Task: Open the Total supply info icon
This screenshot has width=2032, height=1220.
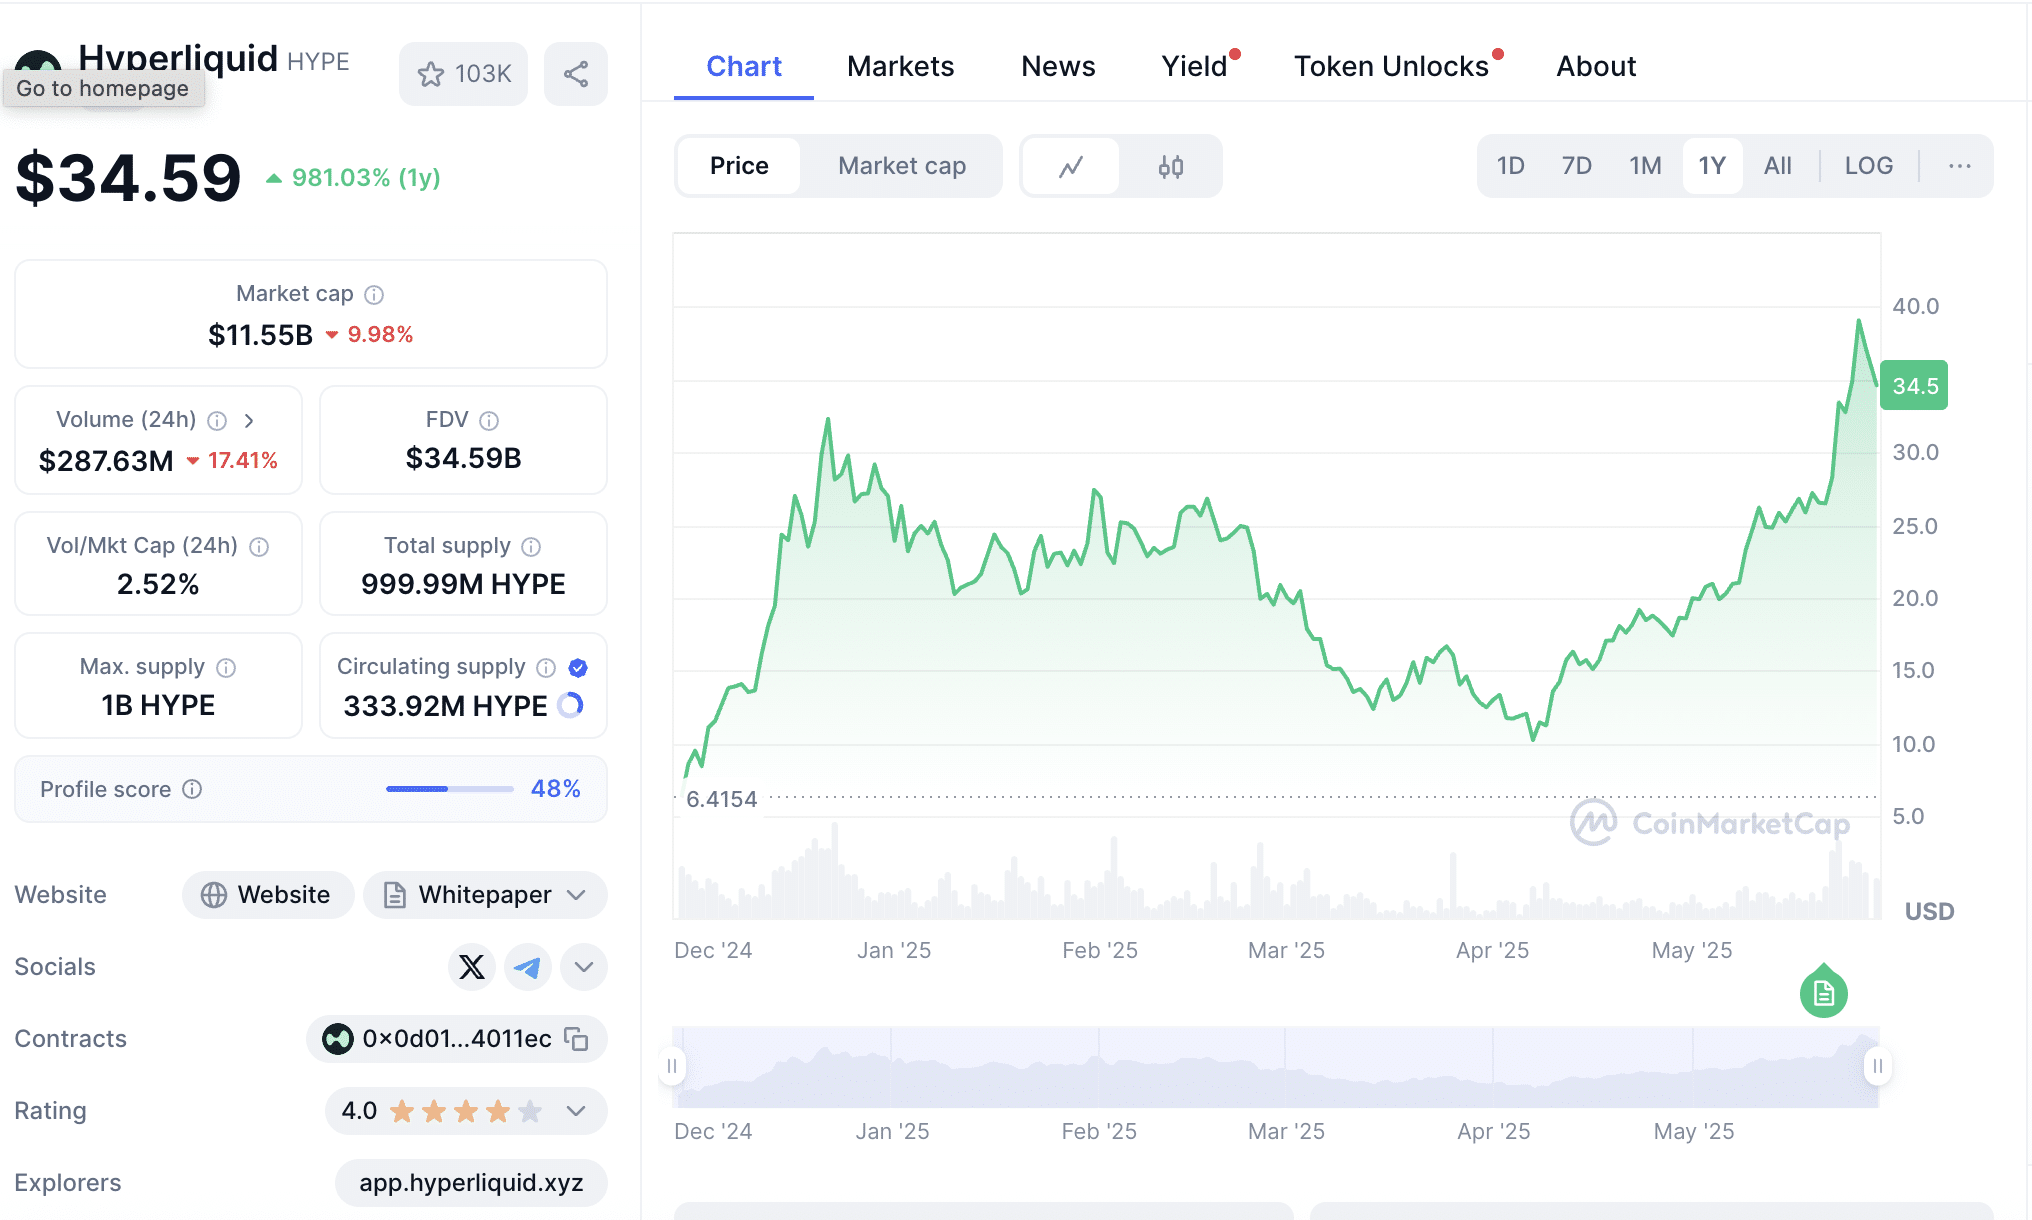Action: coord(531,547)
